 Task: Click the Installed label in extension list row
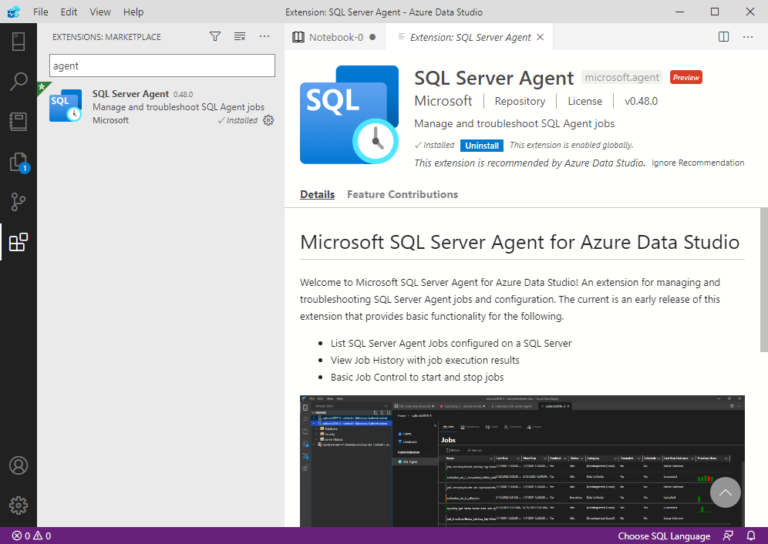[x=238, y=120]
